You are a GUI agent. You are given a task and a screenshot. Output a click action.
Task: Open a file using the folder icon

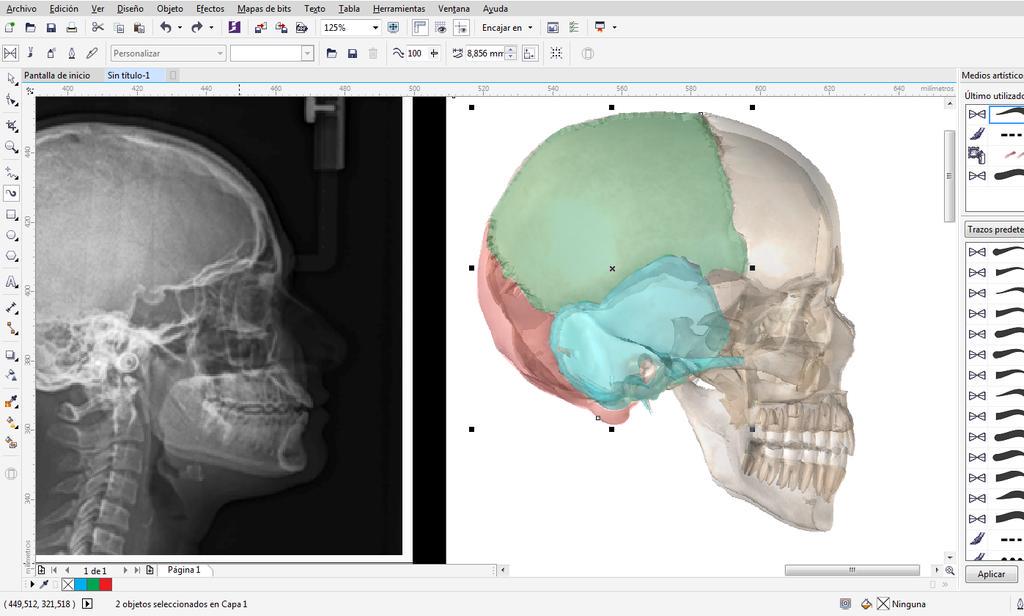(30, 27)
